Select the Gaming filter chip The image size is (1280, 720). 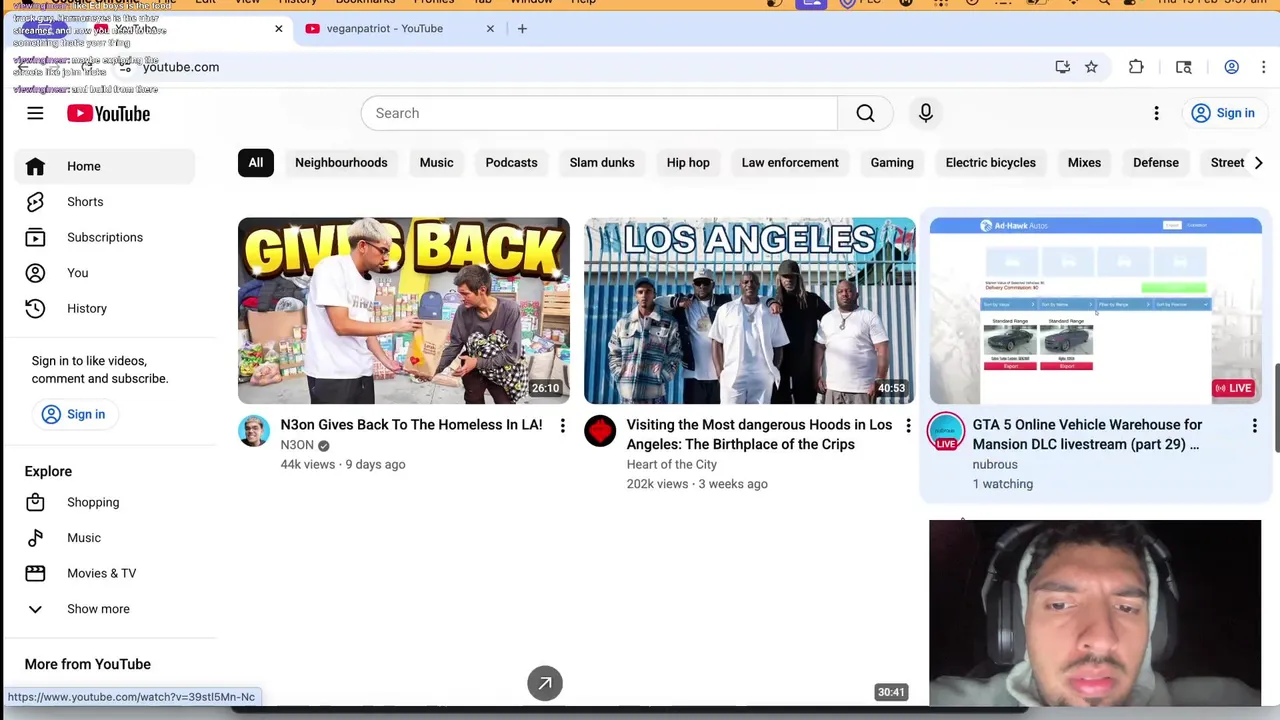tap(892, 162)
